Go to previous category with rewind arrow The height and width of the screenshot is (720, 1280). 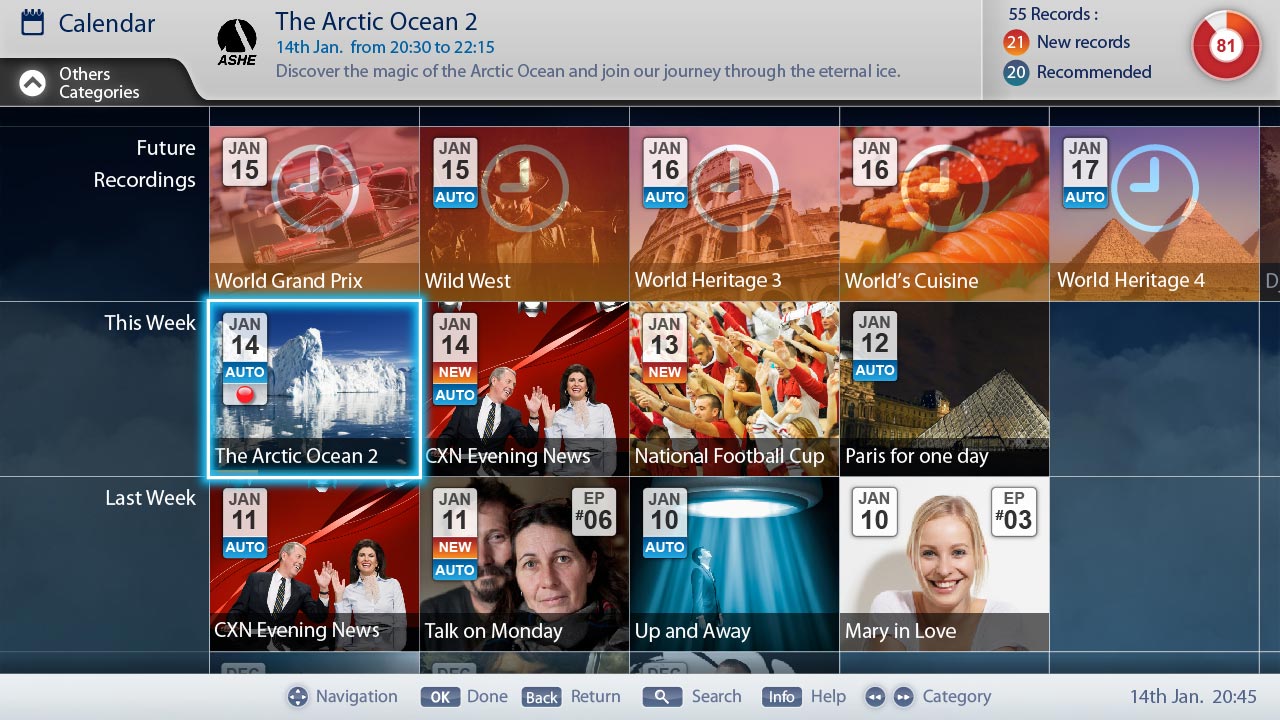point(875,697)
